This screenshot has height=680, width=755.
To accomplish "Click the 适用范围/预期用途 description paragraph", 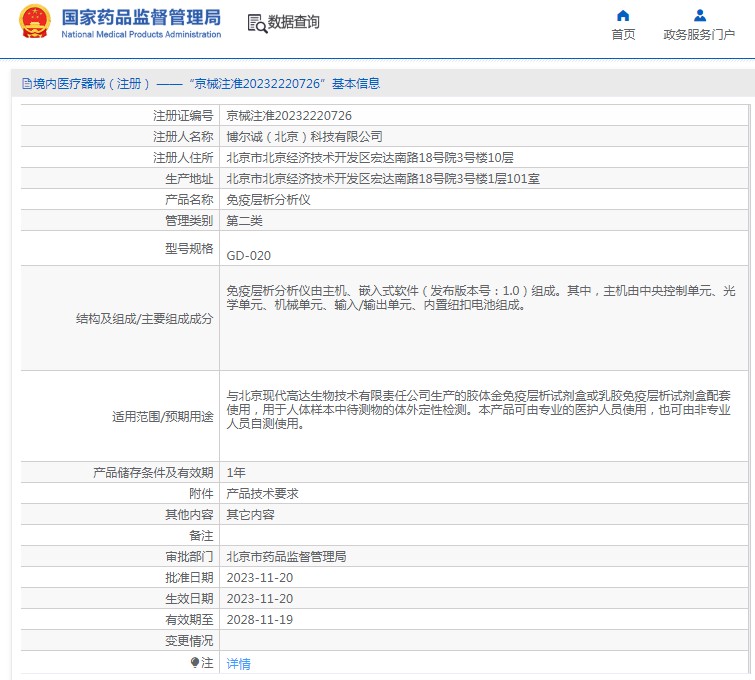I will 479,409.
